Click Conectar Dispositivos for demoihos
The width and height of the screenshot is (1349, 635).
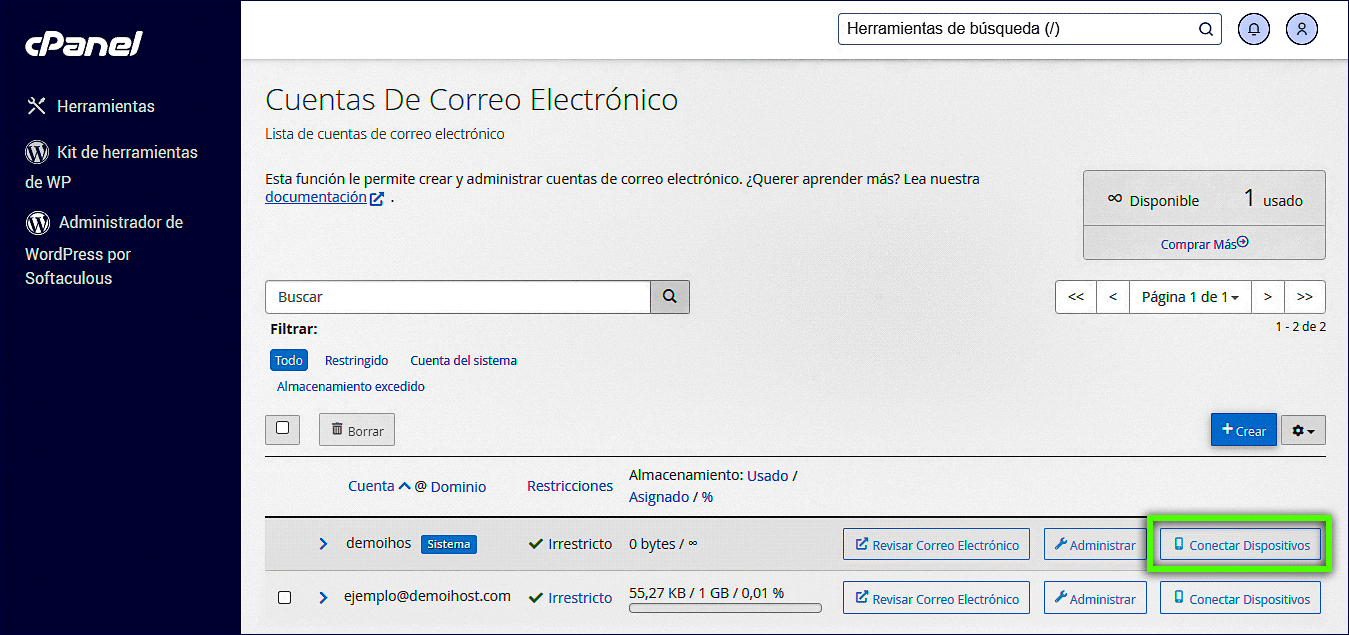click(1240, 545)
